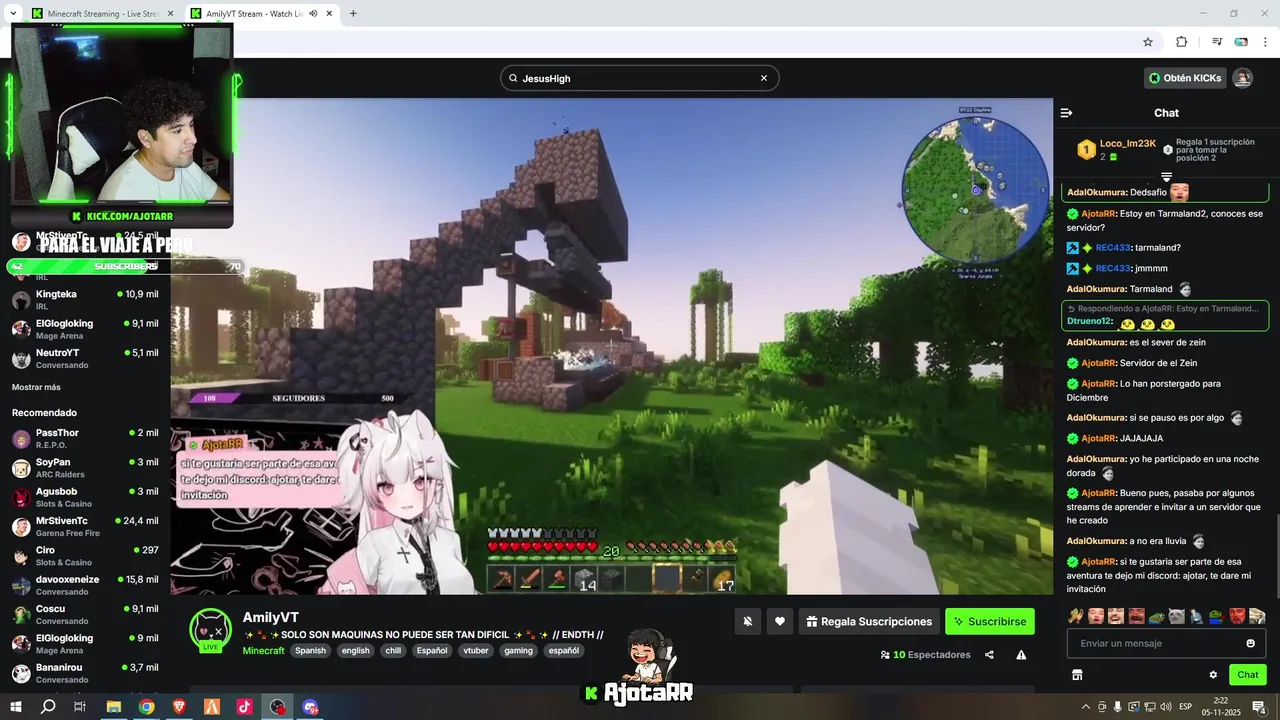Click the JesusHigh search field
1280x720 pixels.
(x=639, y=78)
